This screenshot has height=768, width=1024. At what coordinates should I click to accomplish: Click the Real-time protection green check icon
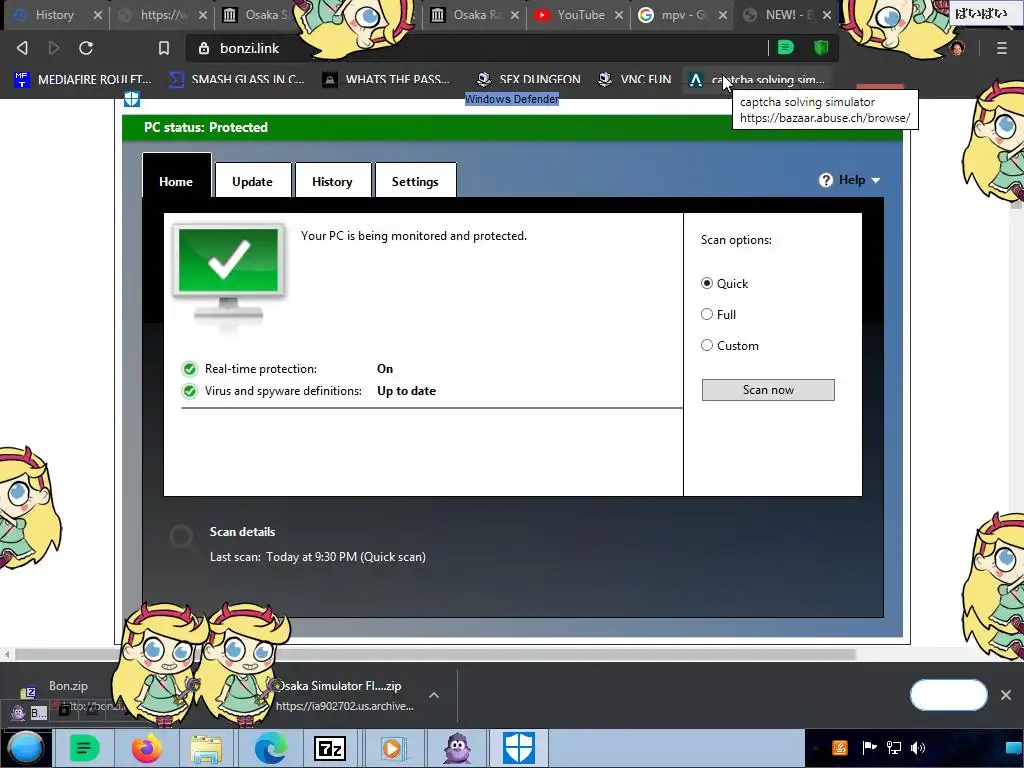pyautogui.click(x=189, y=369)
